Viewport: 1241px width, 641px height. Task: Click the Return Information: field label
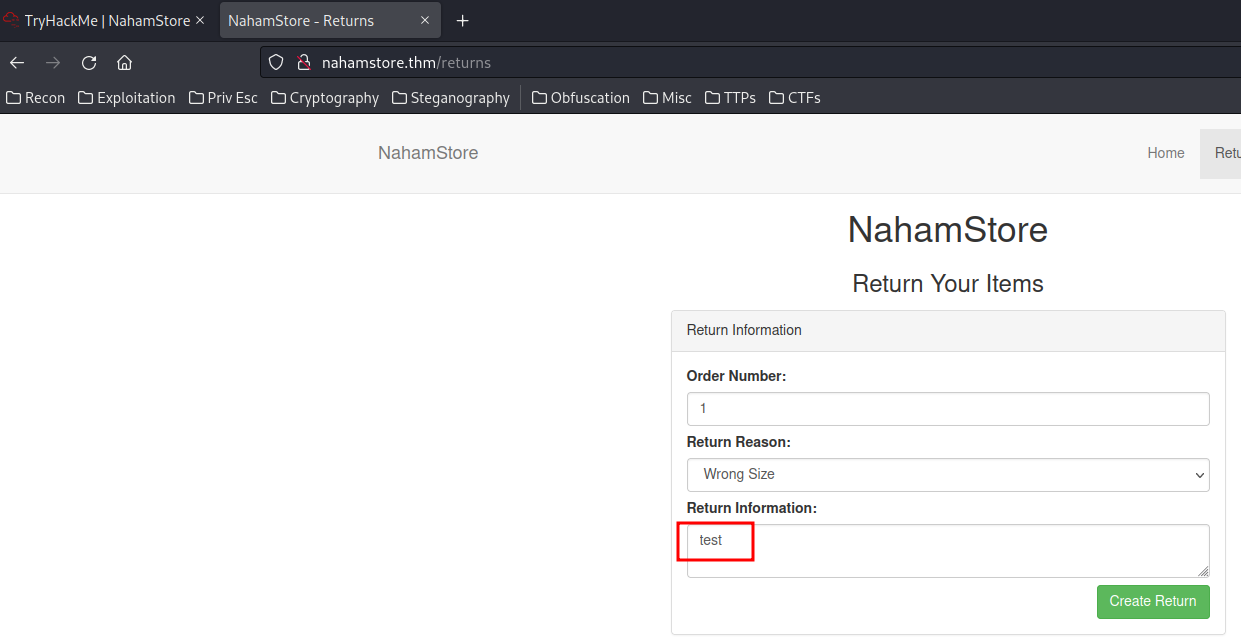pyautogui.click(x=752, y=508)
